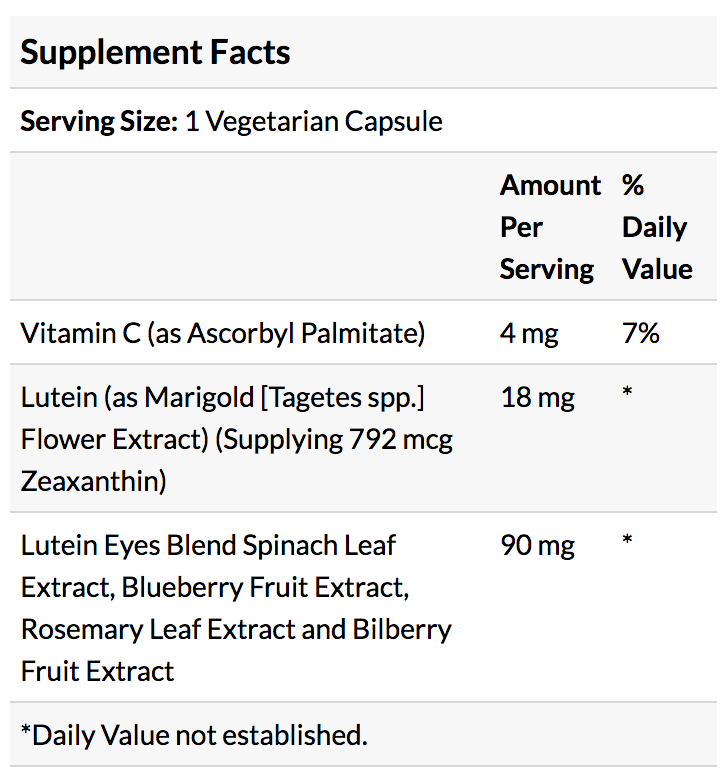Viewport: 728px width, 782px height.
Task: Select the Serving Size label
Action: point(99,121)
